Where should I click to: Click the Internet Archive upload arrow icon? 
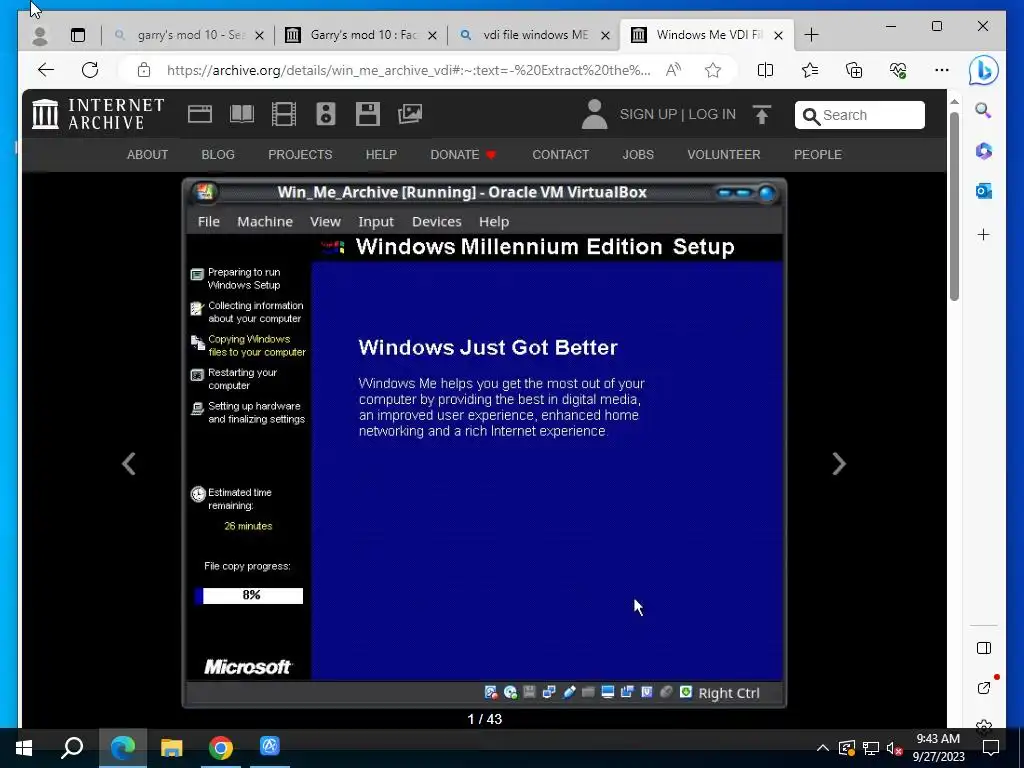point(761,114)
